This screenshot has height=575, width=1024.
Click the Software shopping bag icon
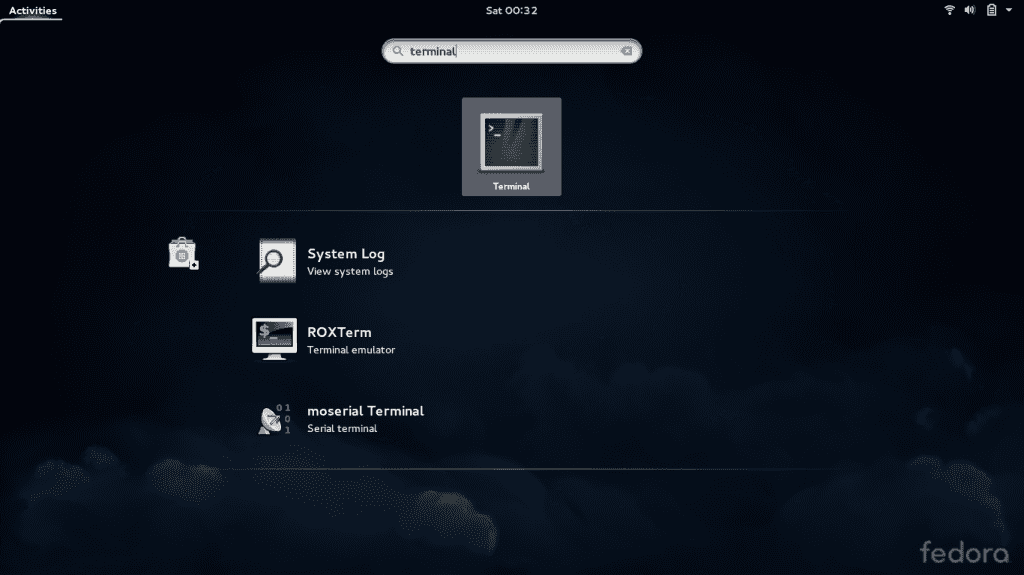pos(182,254)
